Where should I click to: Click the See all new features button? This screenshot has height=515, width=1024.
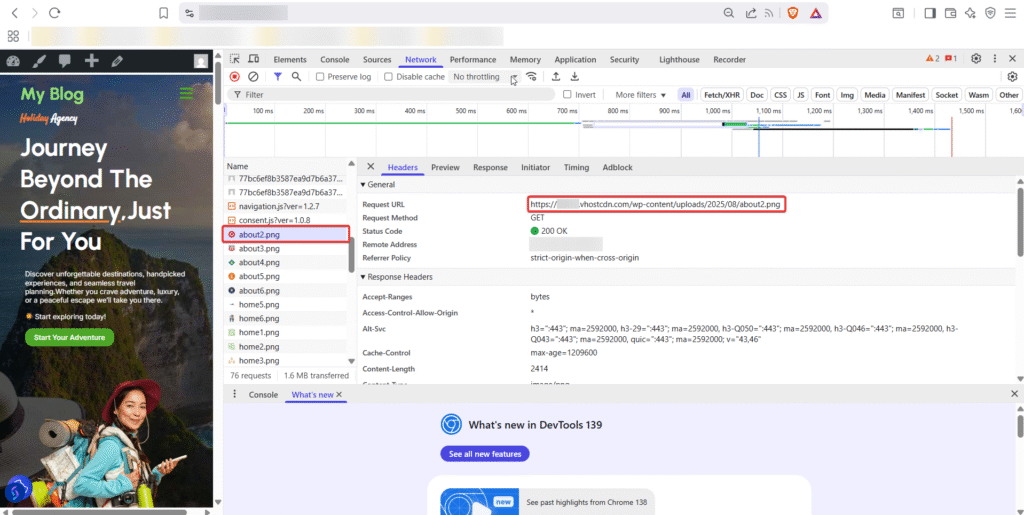tap(485, 454)
